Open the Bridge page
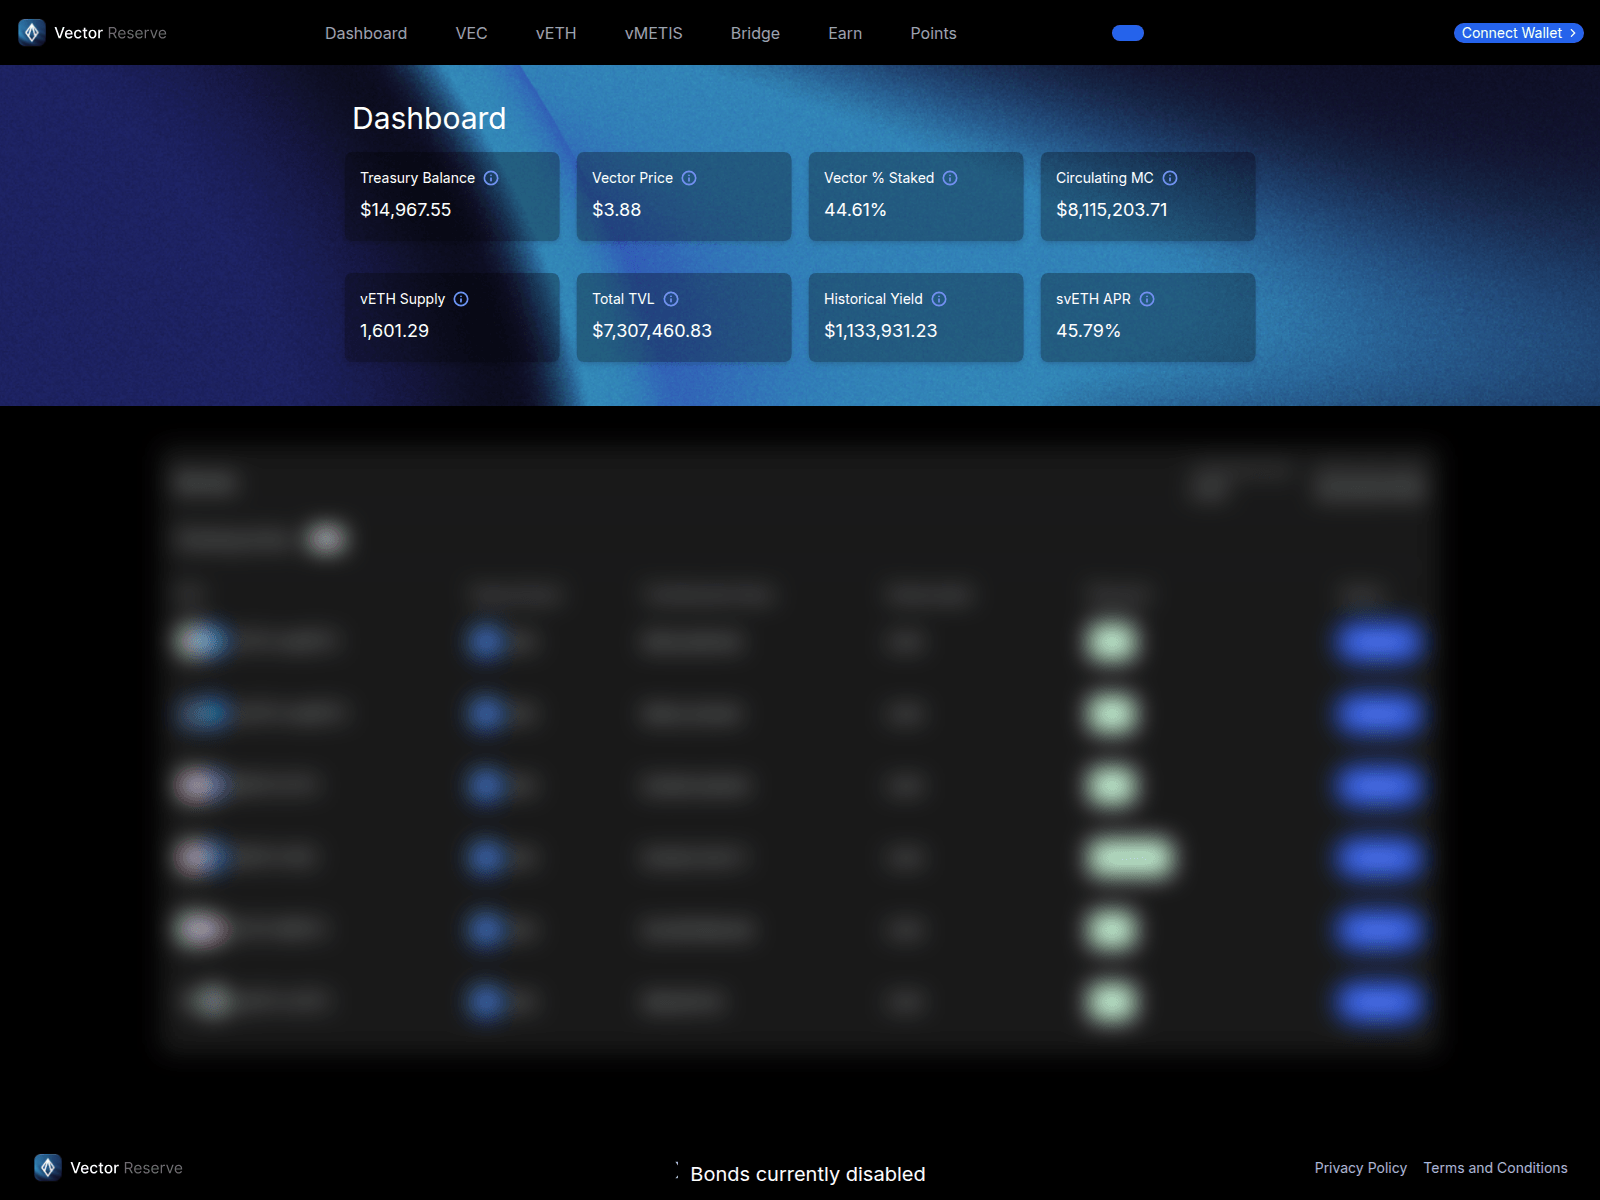 (x=755, y=33)
